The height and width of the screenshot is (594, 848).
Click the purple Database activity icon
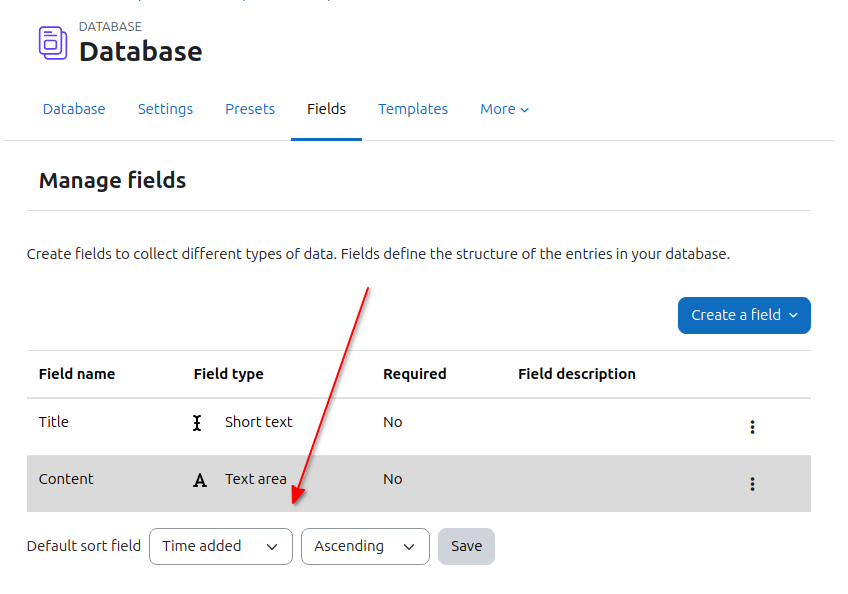pos(53,43)
